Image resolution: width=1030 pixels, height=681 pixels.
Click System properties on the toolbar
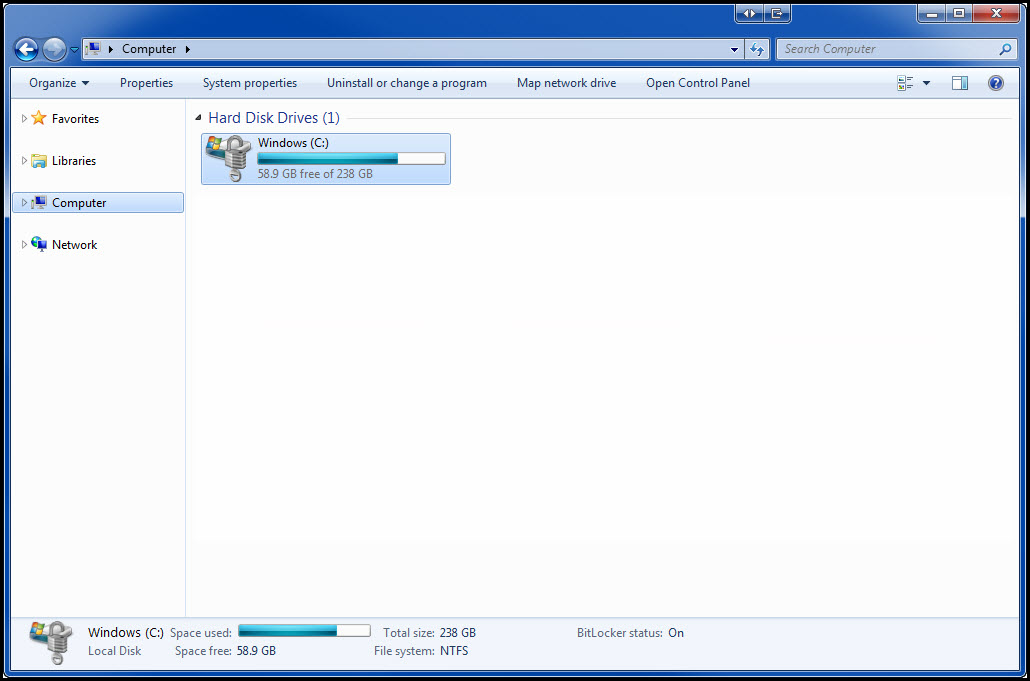click(249, 83)
